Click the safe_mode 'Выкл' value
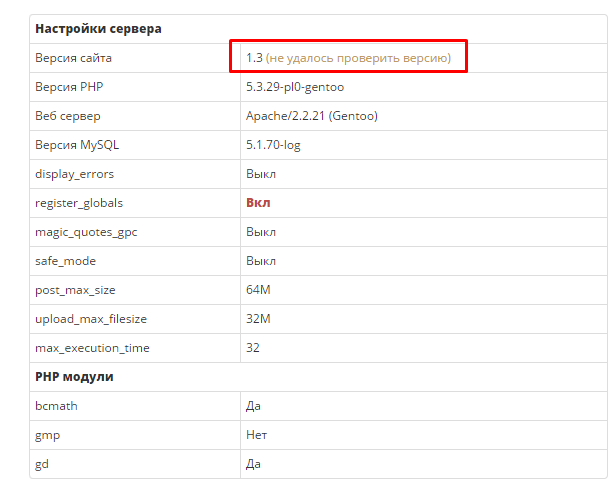The height and width of the screenshot is (485, 616). [x=261, y=261]
